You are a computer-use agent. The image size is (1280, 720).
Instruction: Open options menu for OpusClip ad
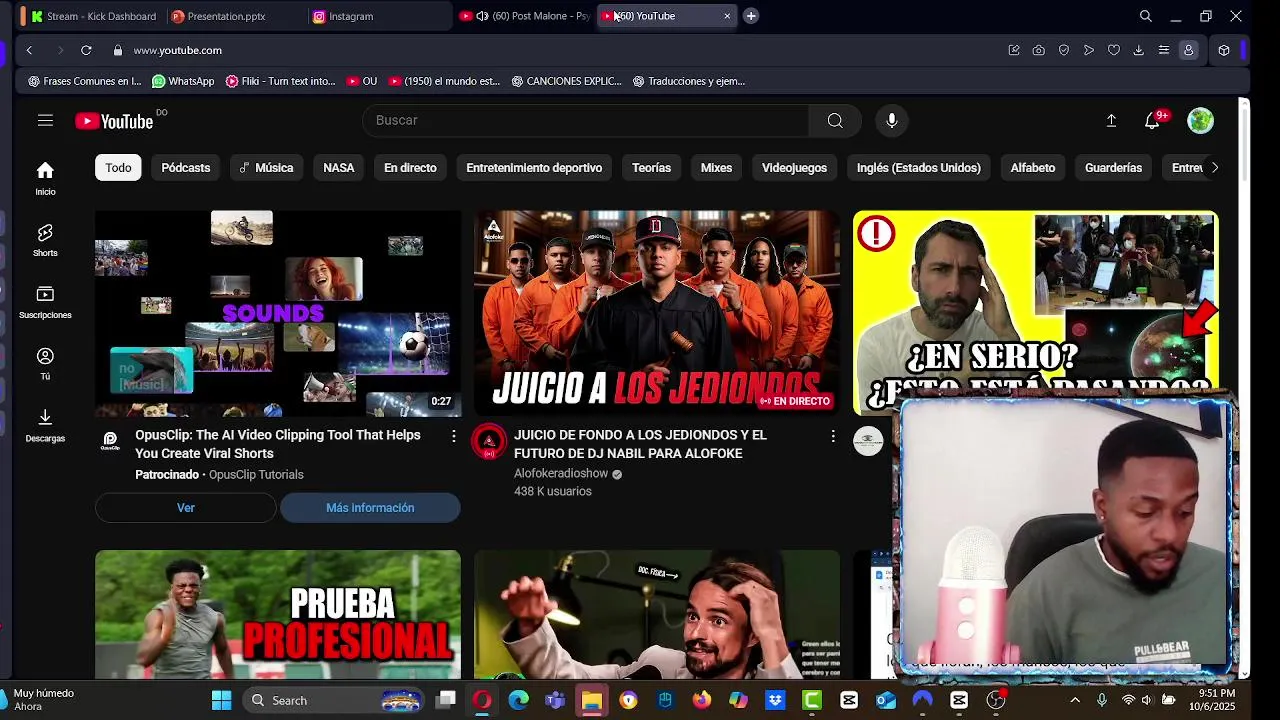click(453, 436)
